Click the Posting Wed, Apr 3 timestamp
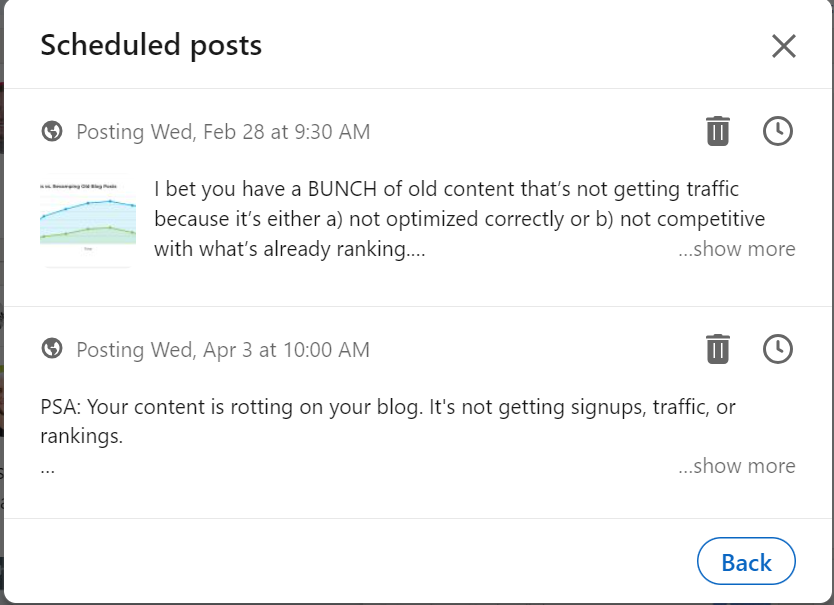This screenshot has width=834, height=605. [221, 350]
